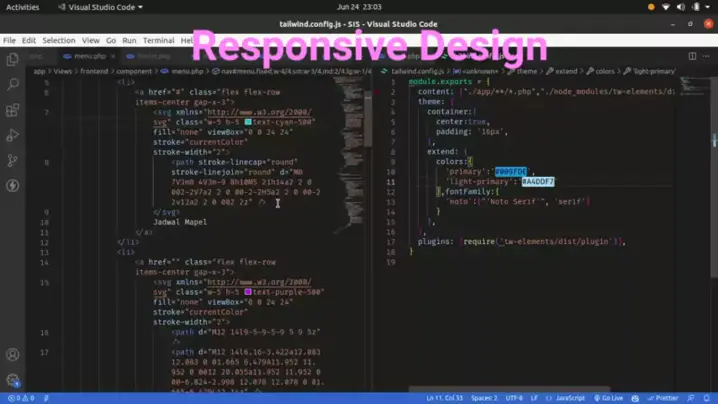The height and width of the screenshot is (404, 718).
Task: Click the text-purple-500 color swatch
Action: click(x=248, y=292)
